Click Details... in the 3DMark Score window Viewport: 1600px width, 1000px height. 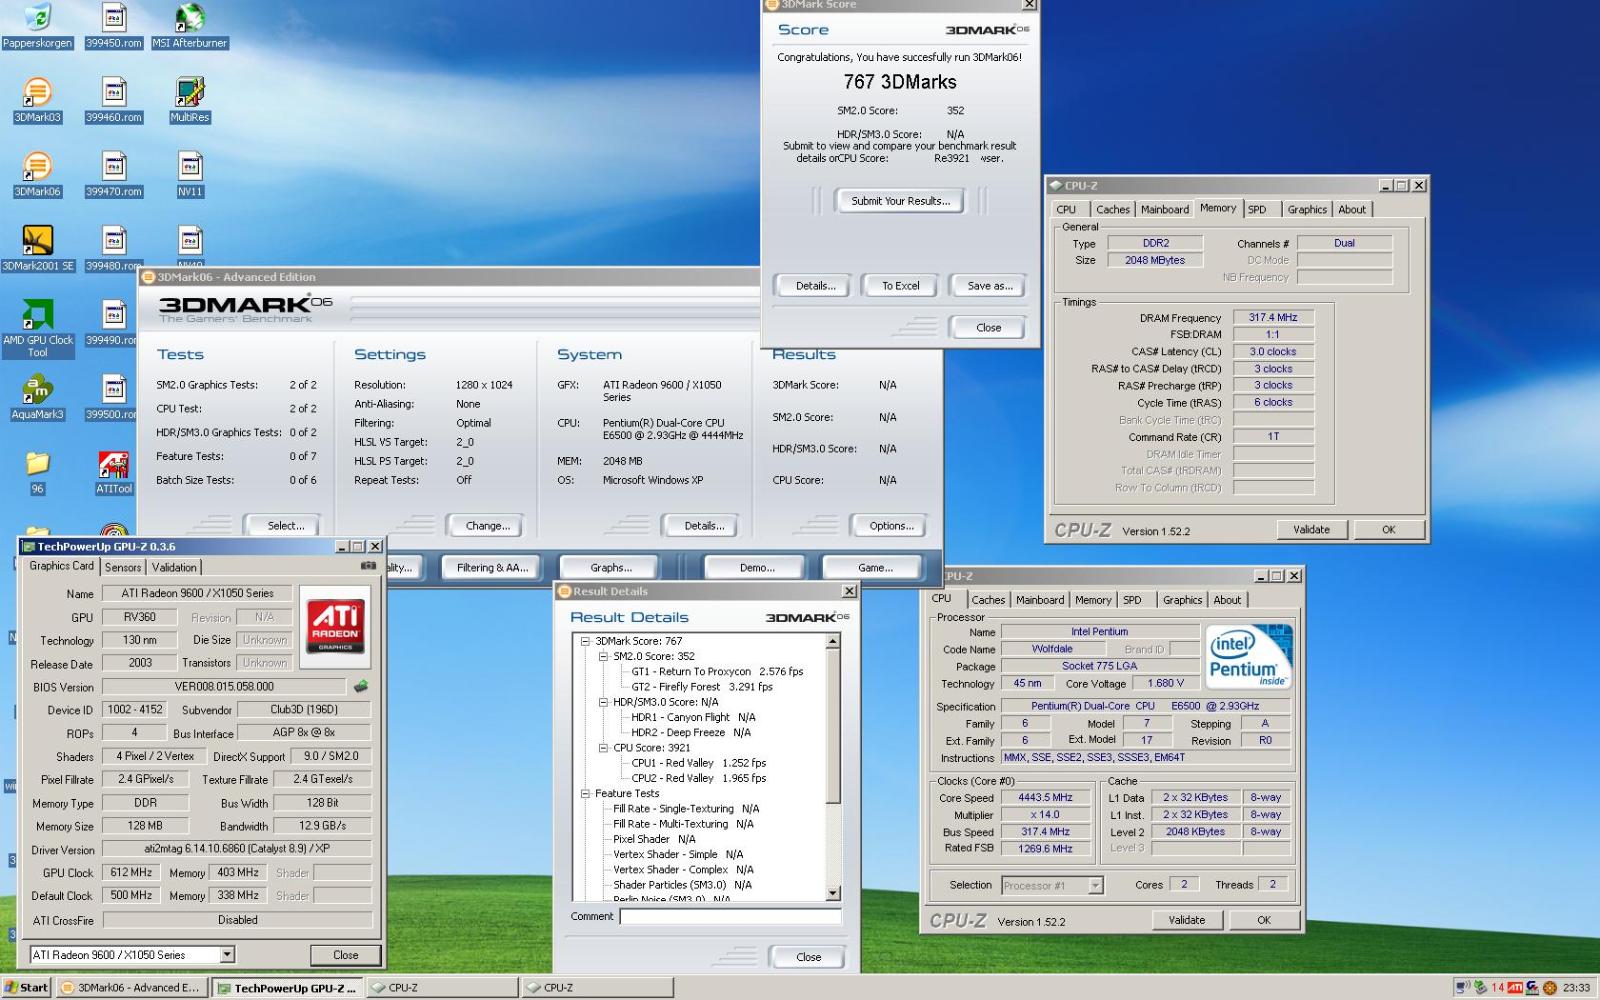[x=815, y=286]
